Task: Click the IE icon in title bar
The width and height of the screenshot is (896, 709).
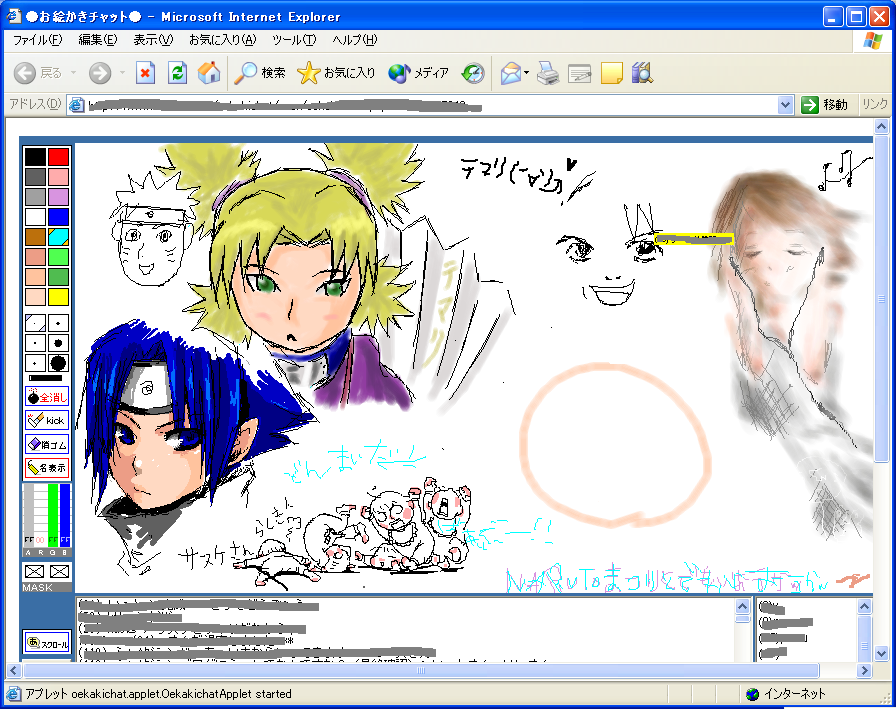Action: click(x=14, y=16)
